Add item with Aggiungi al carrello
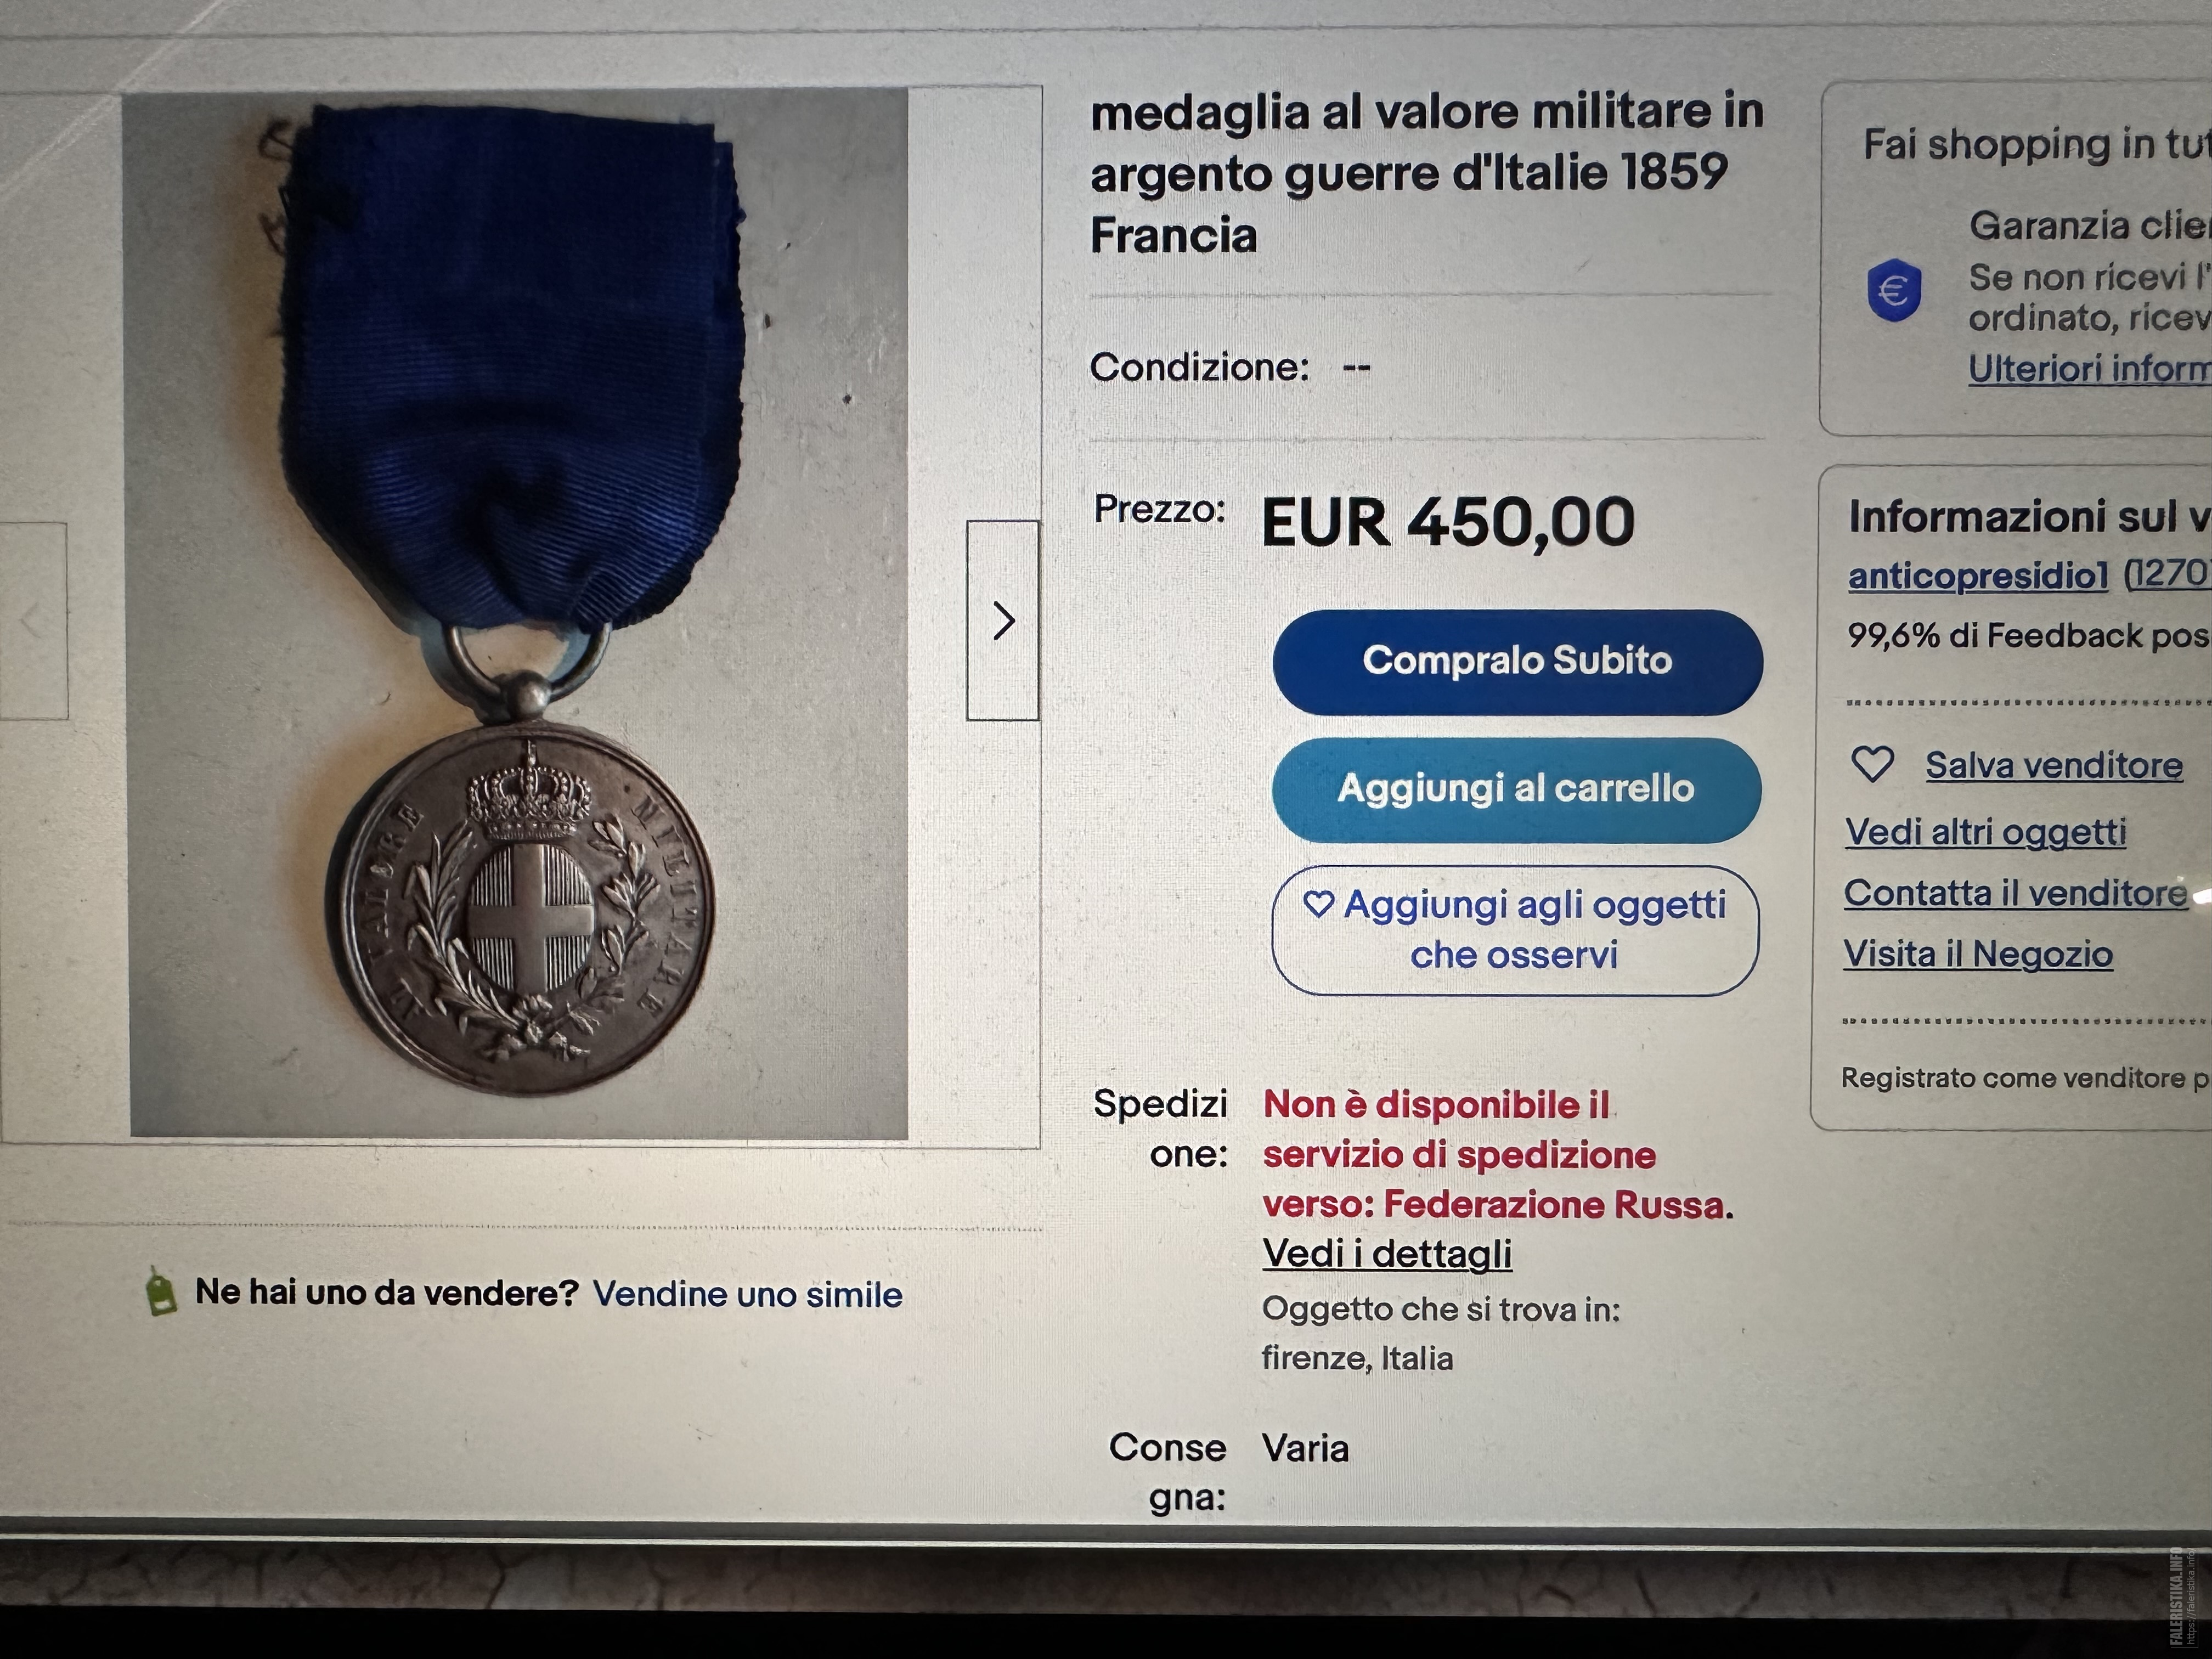The image size is (2212, 1659). (x=1516, y=789)
